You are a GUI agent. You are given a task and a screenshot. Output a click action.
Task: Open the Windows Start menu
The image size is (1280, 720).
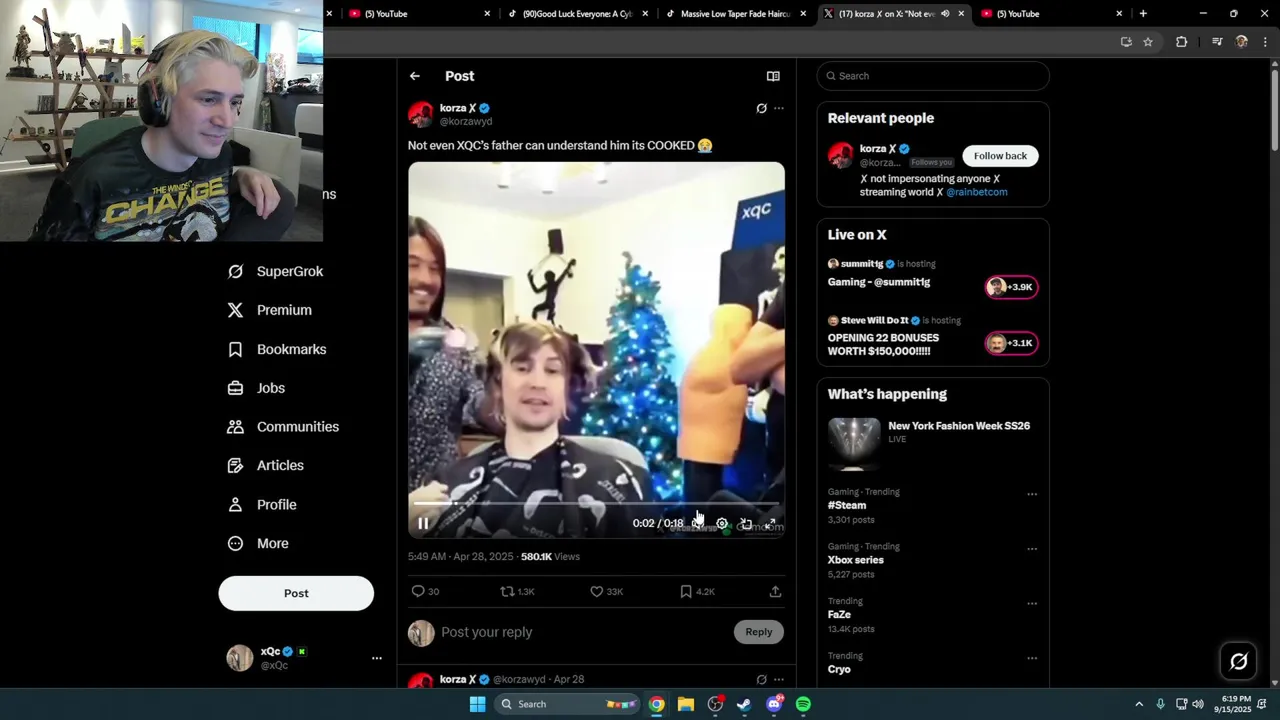[x=478, y=704]
